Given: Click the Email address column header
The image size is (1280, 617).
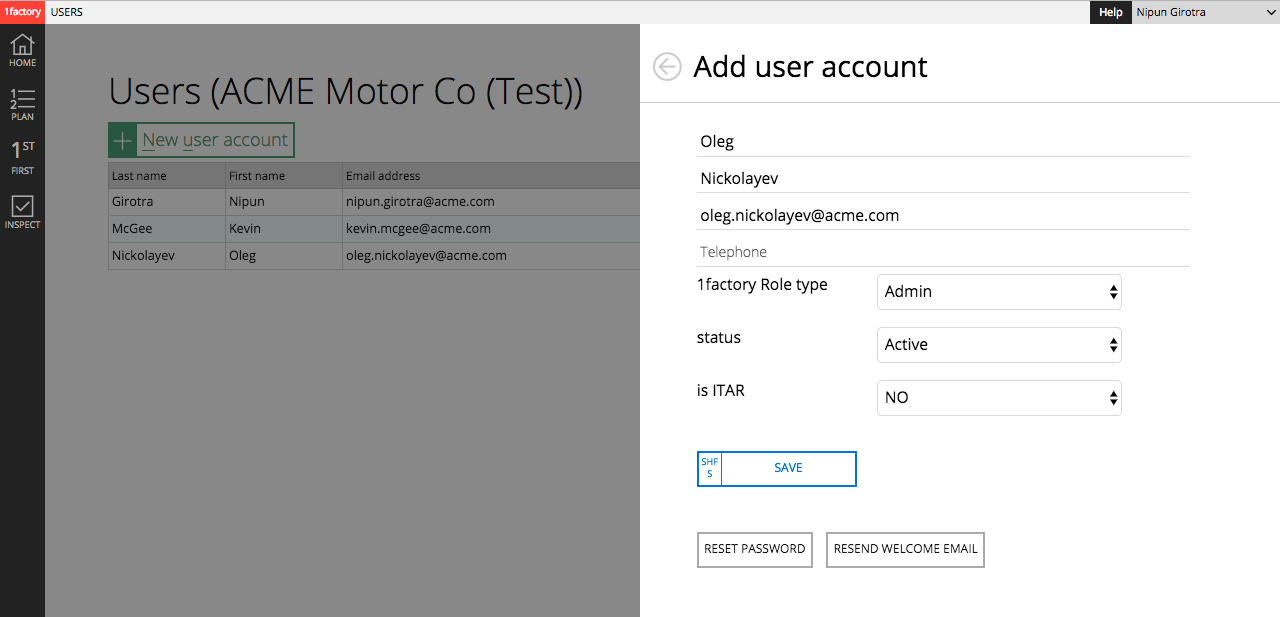Looking at the screenshot, I should coord(491,176).
